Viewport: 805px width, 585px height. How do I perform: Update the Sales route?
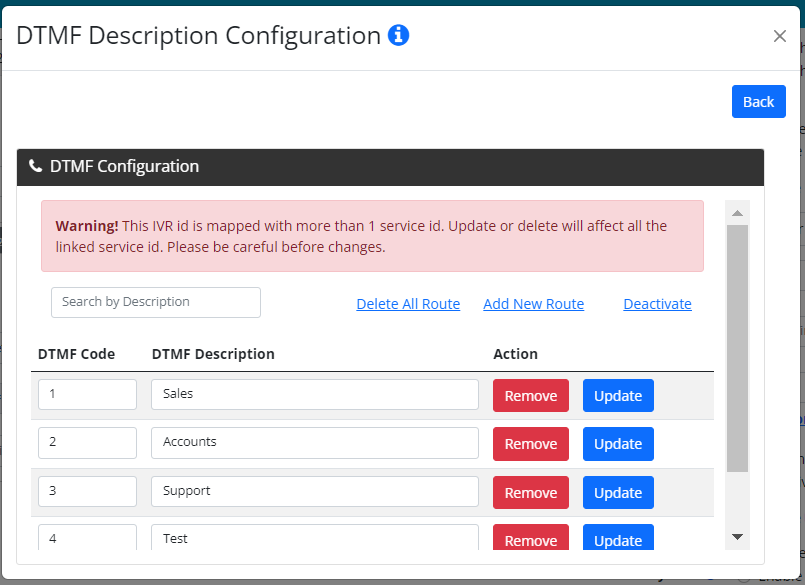click(x=618, y=395)
